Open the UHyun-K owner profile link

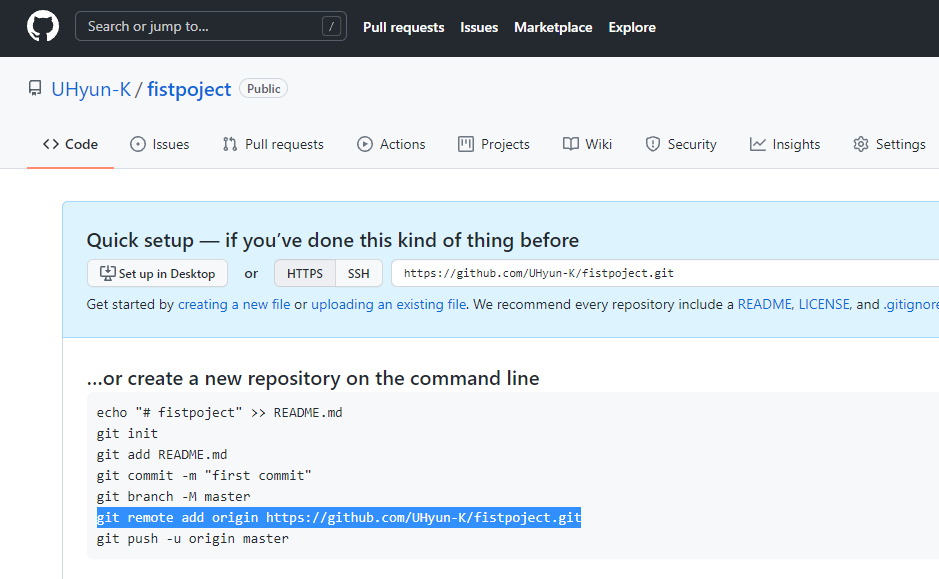pos(91,89)
